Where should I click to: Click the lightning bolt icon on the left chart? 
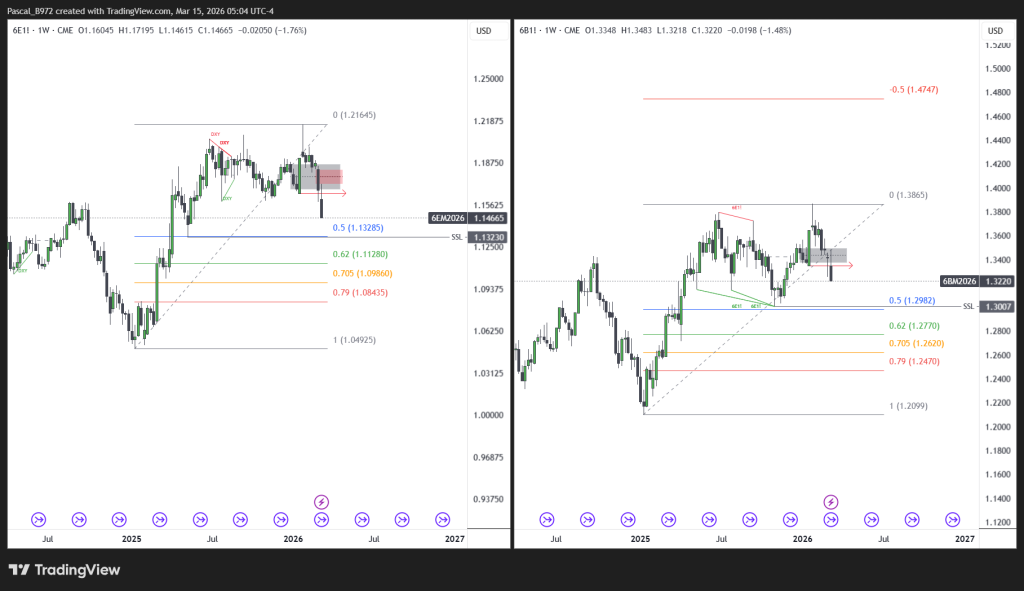pyautogui.click(x=322, y=501)
